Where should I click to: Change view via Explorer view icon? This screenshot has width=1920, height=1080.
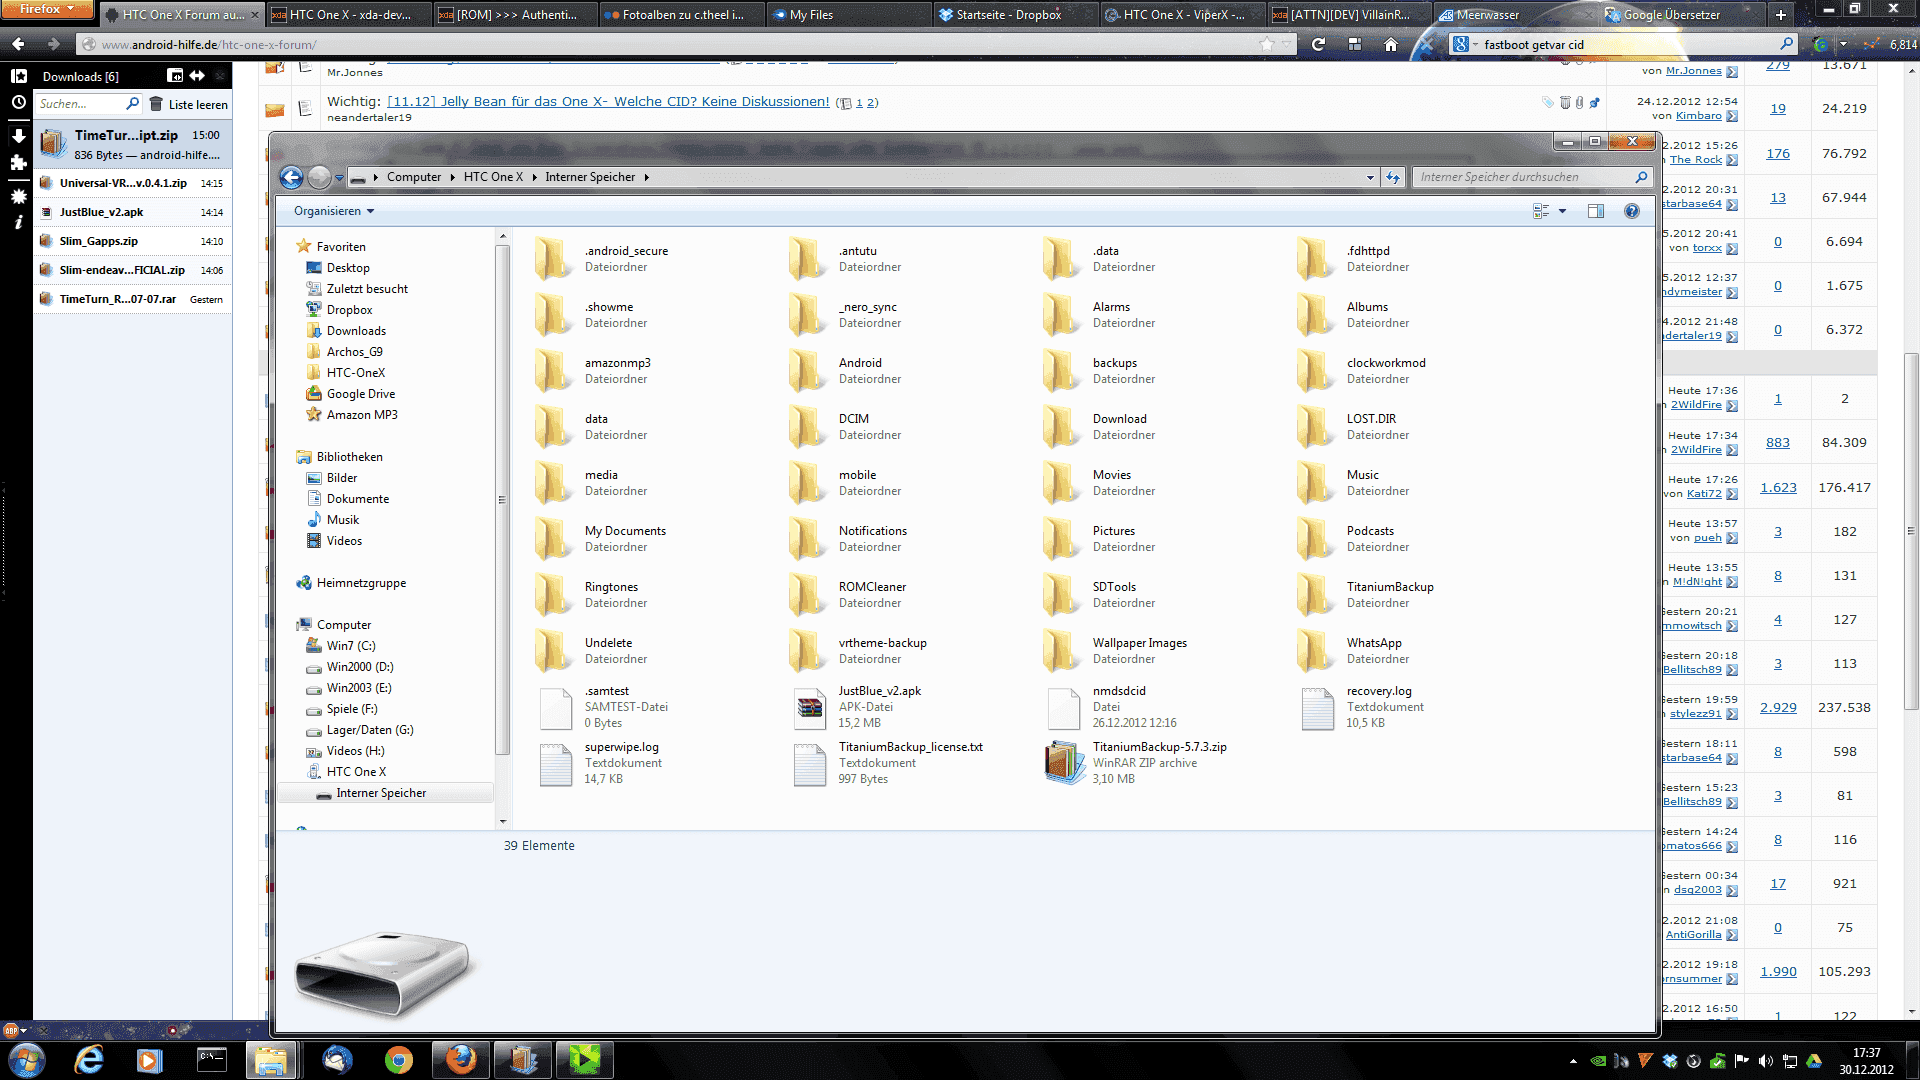click(1541, 211)
